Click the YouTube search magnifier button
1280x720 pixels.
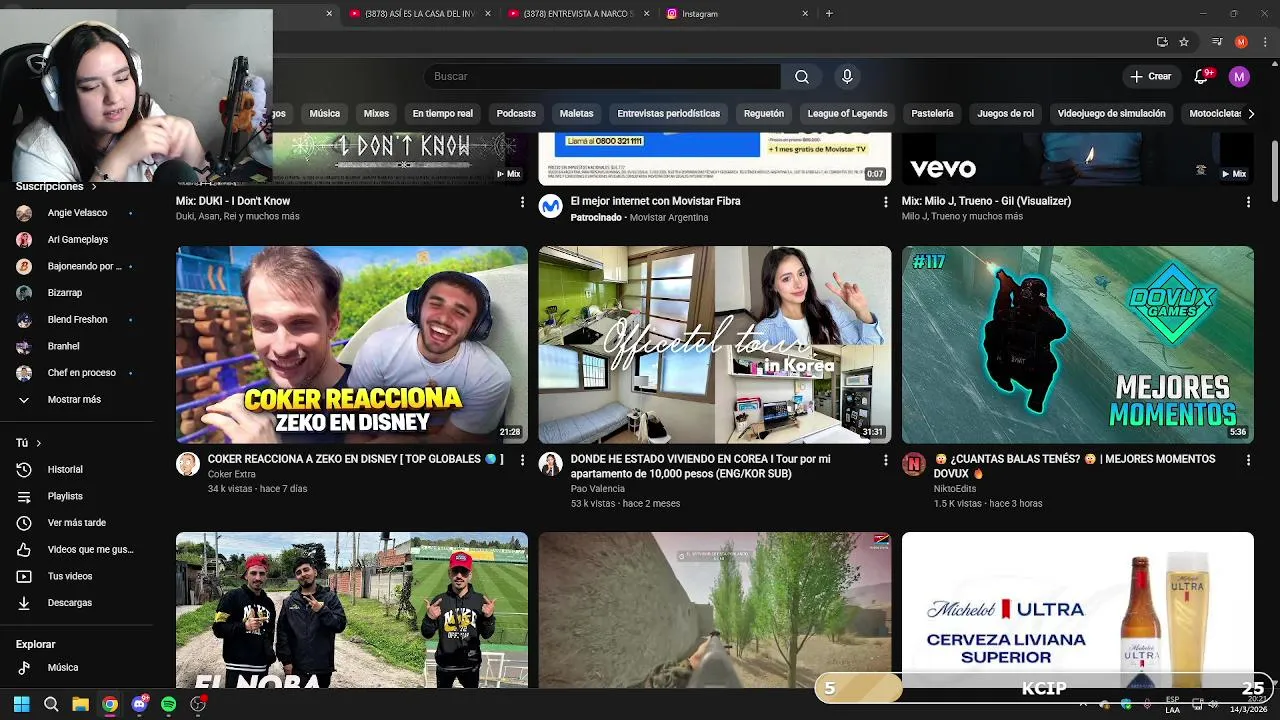[x=802, y=77]
